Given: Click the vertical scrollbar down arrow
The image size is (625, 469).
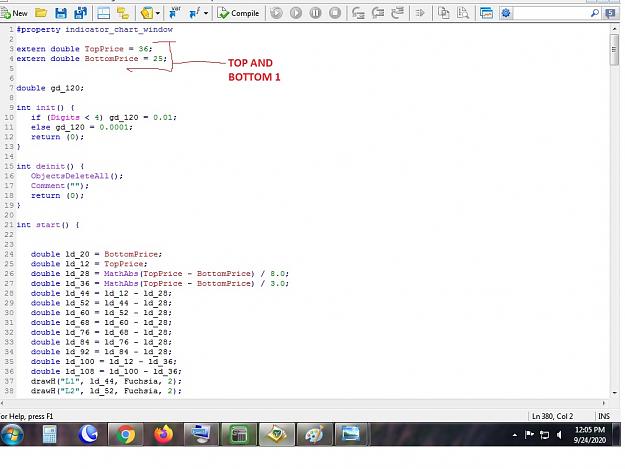Looking at the screenshot, I should [x=614, y=392].
